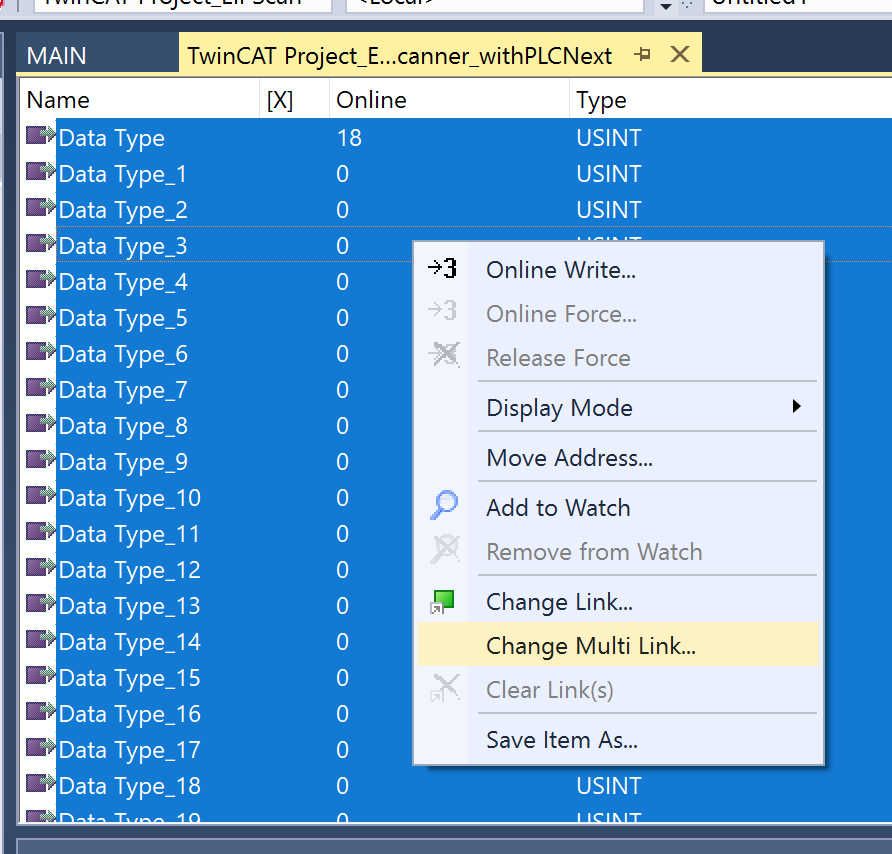Click the variable icon of Data Type_18

click(x=40, y=783)
